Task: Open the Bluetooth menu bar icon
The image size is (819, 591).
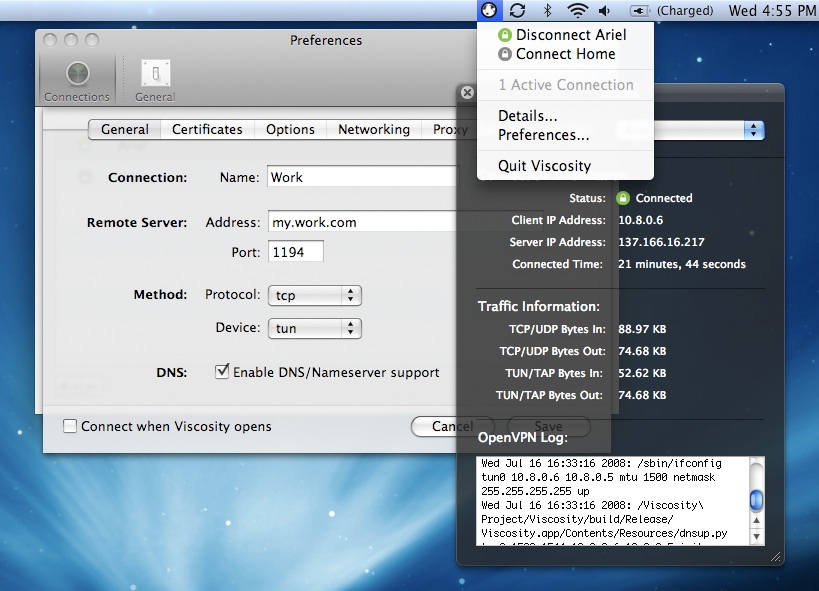Action: (x=547, y=10)
